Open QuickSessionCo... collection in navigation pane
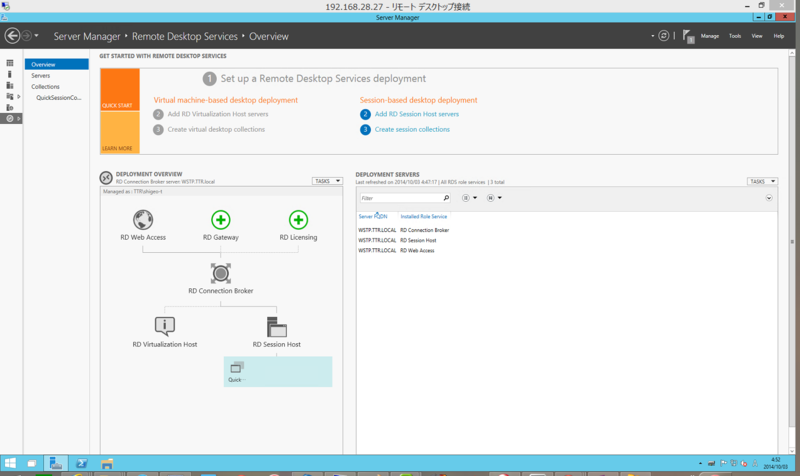This screenshot has width=800, height=476. [x=59, y=97]
